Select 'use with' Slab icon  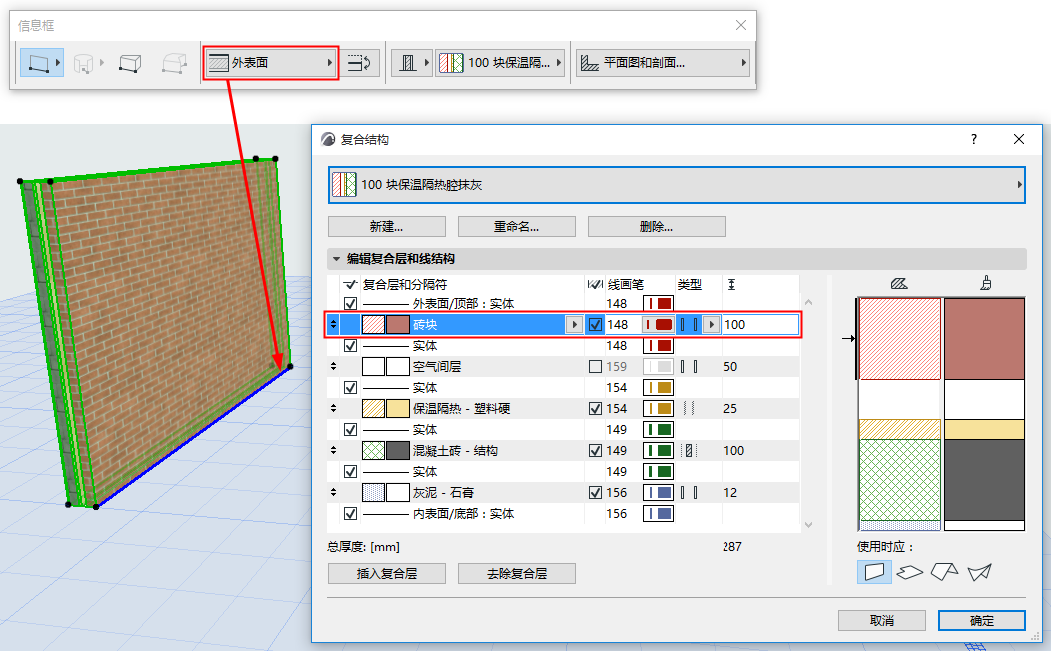[x=910, y=572]
